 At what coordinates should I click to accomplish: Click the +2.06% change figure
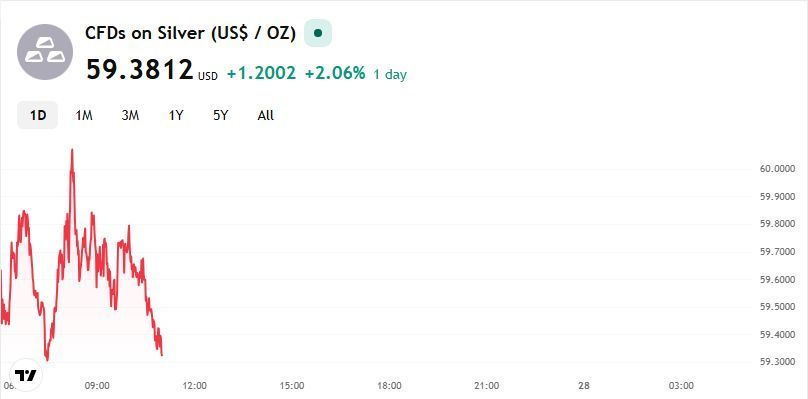[335, 74]
